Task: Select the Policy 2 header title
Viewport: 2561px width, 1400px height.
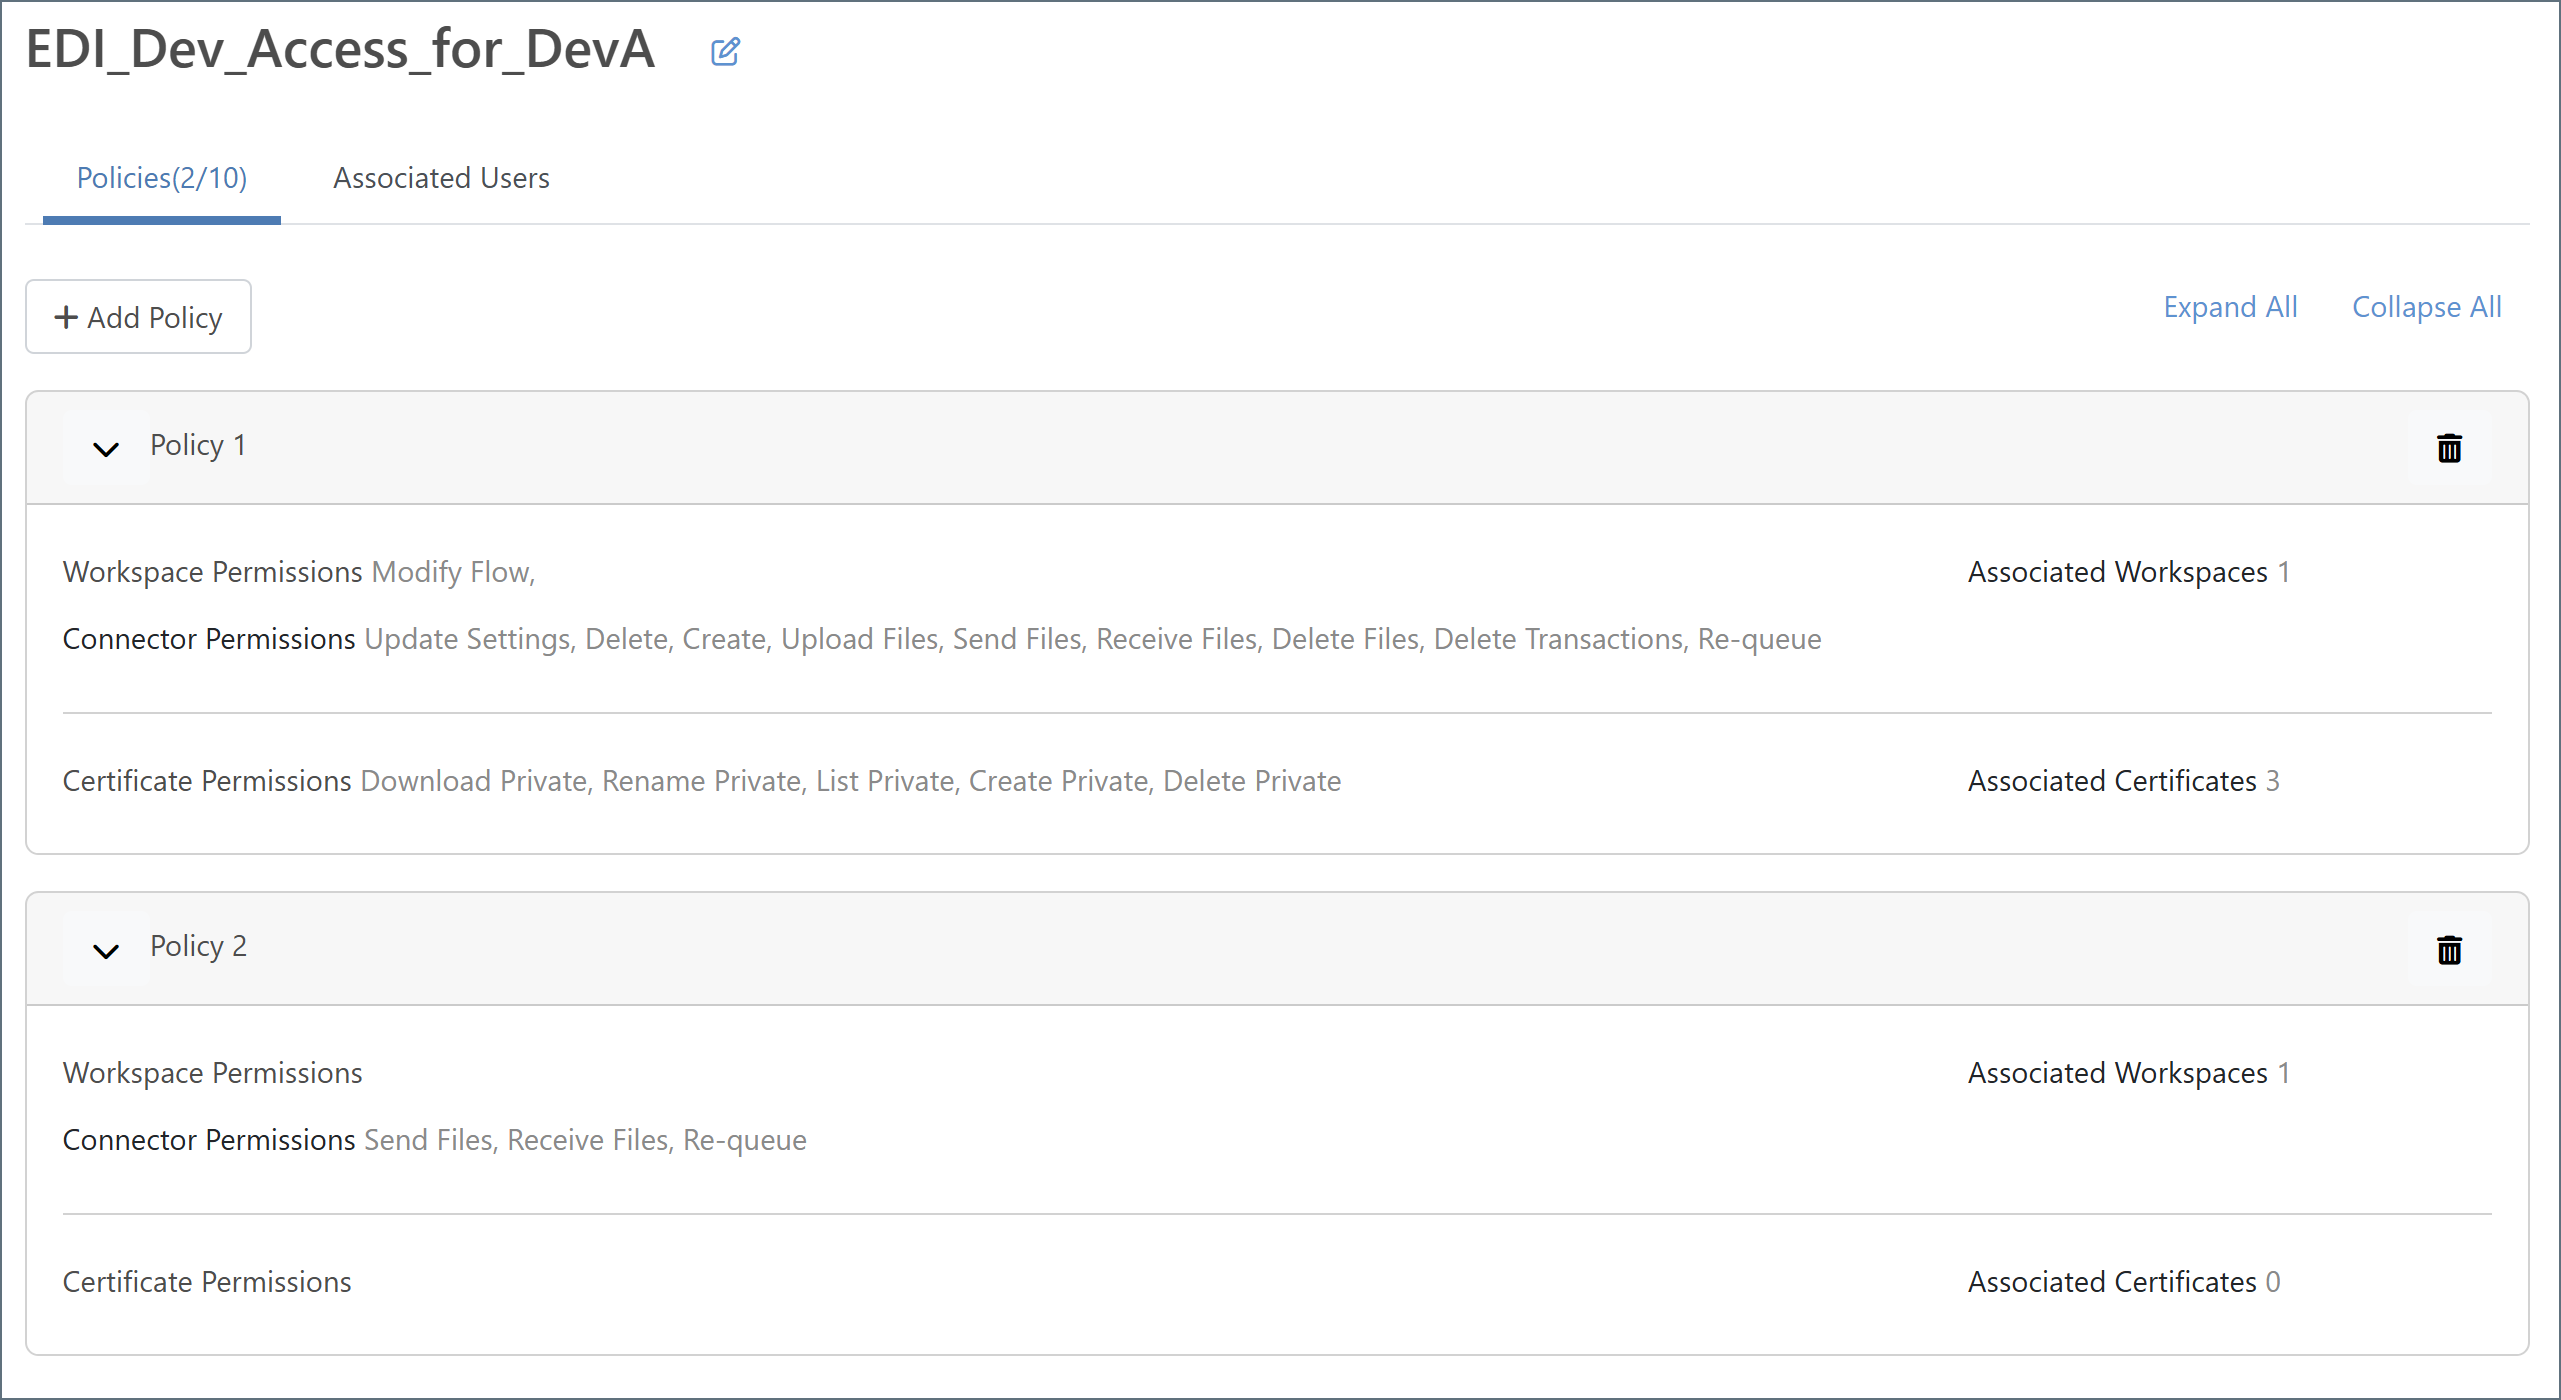Action: [x=198, y=946]
